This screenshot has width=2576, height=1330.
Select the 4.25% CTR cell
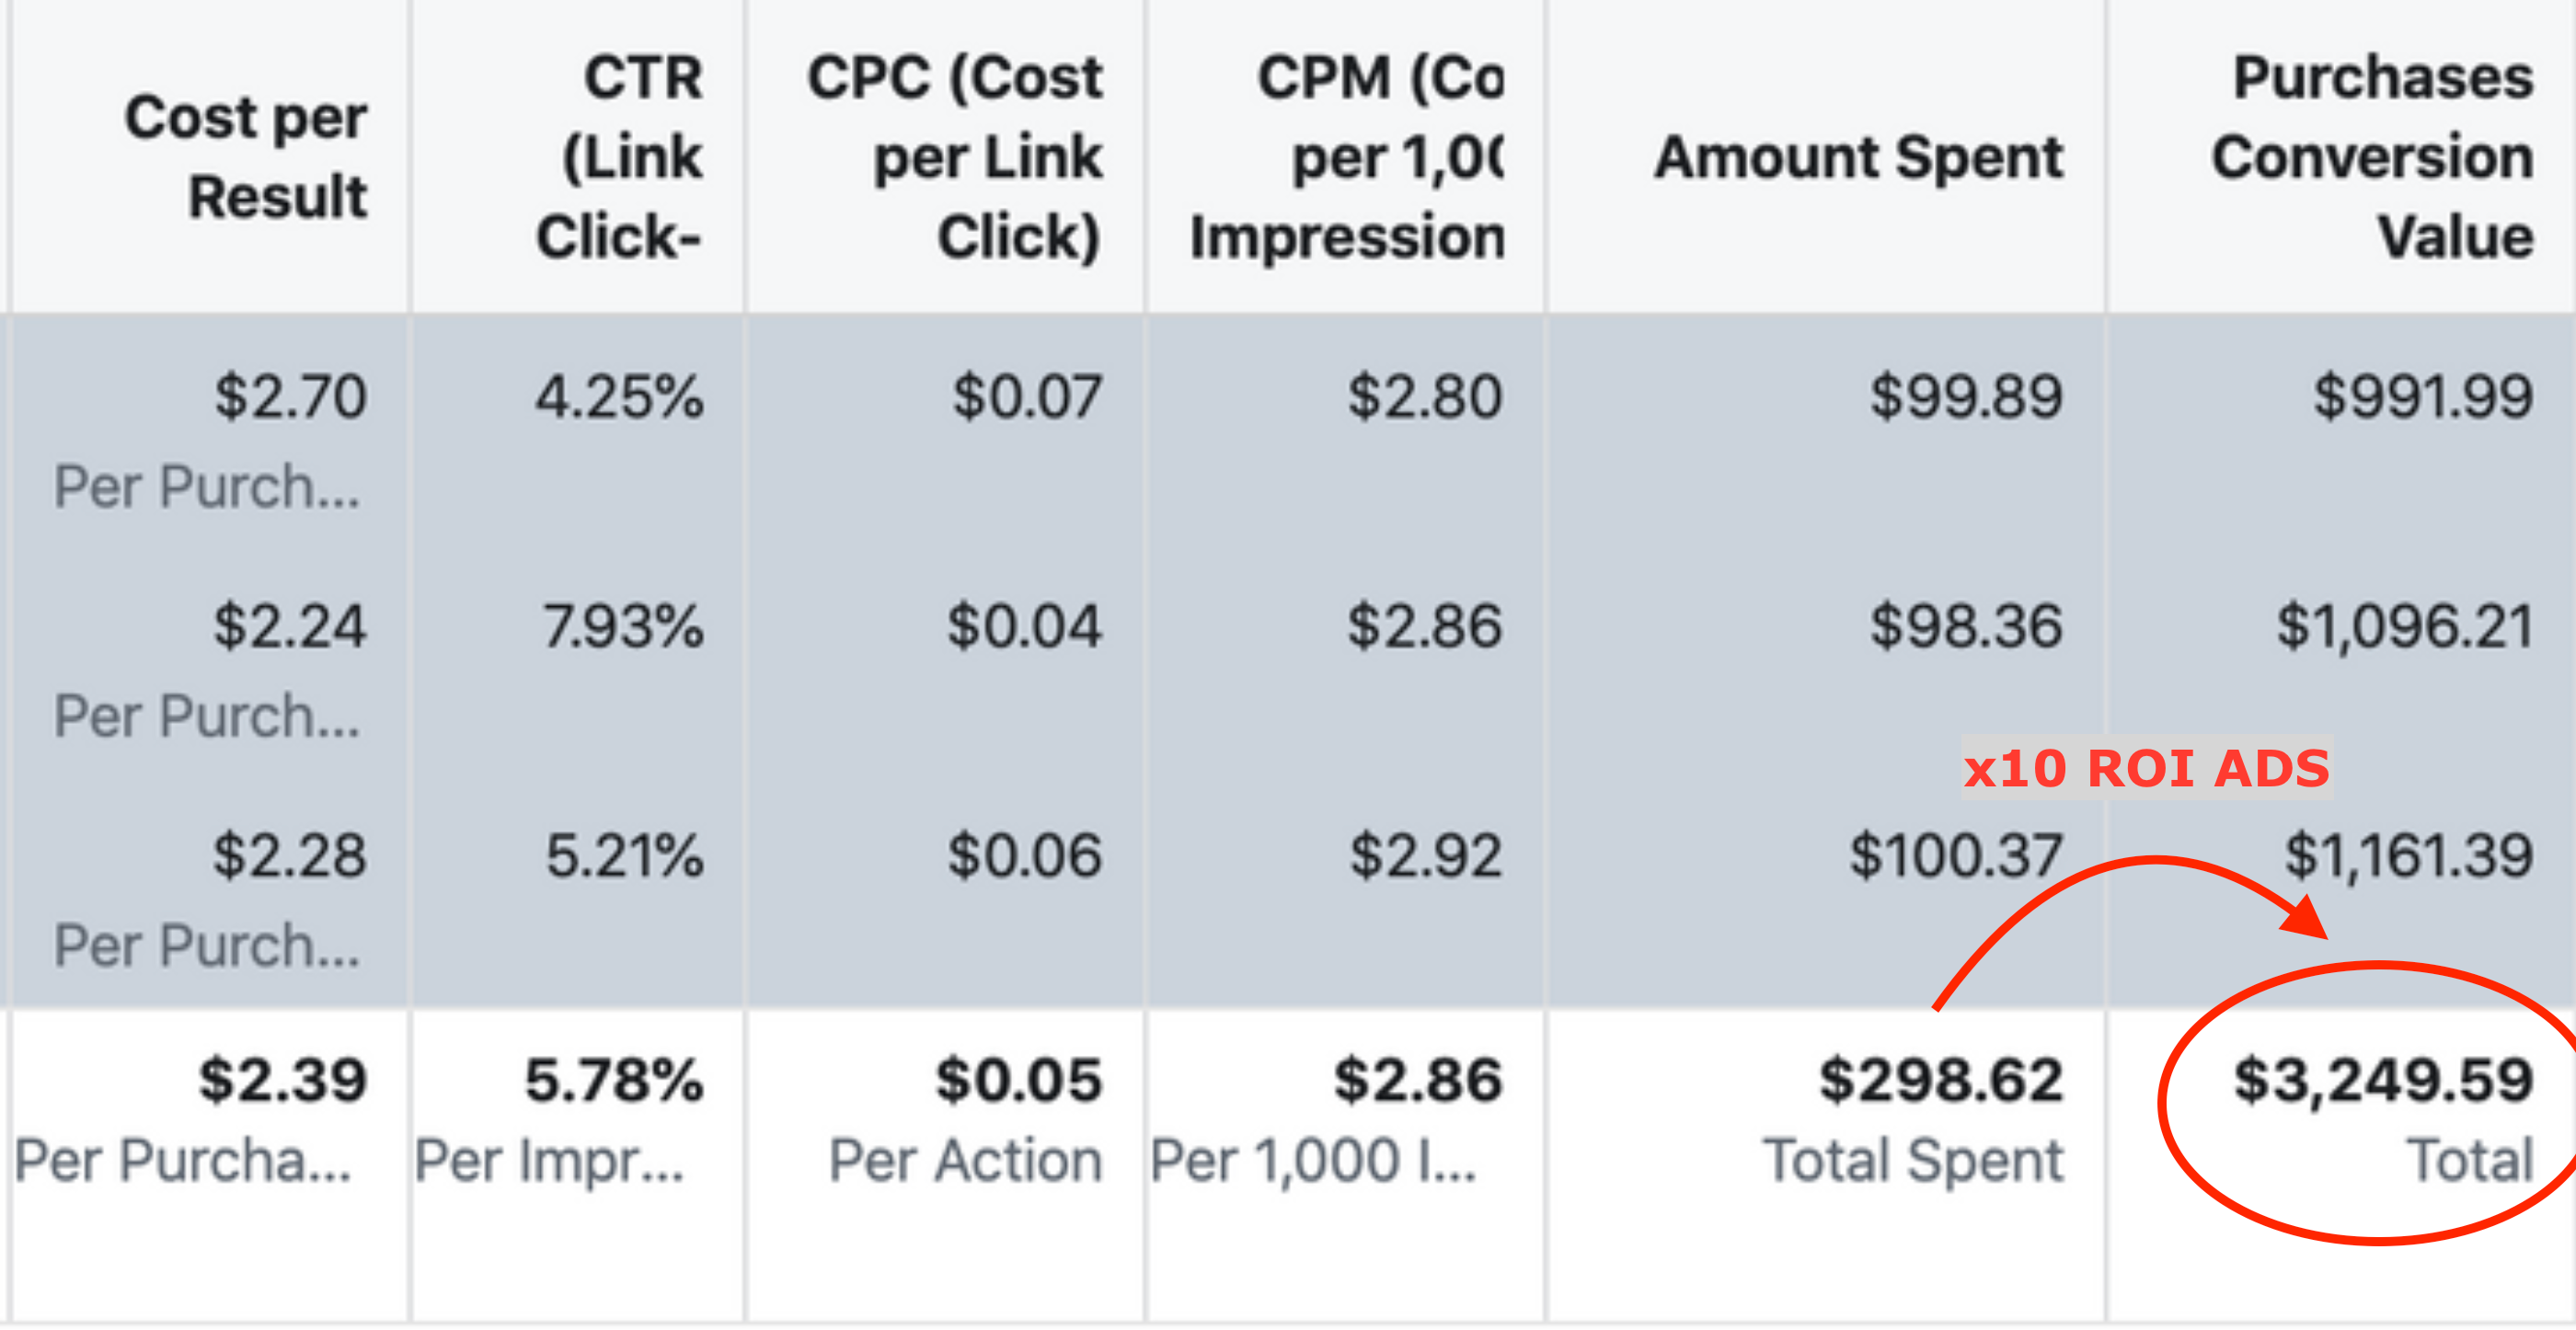pyautogui.click(x=620, y=396)
